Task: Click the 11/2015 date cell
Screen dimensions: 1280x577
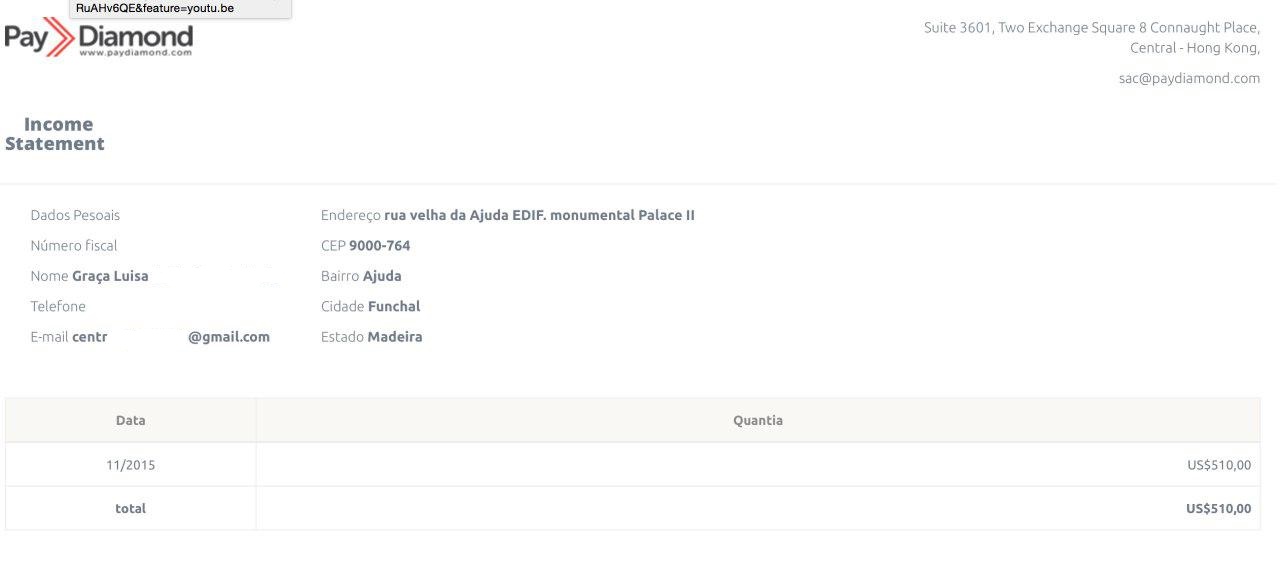Action: 130,465
